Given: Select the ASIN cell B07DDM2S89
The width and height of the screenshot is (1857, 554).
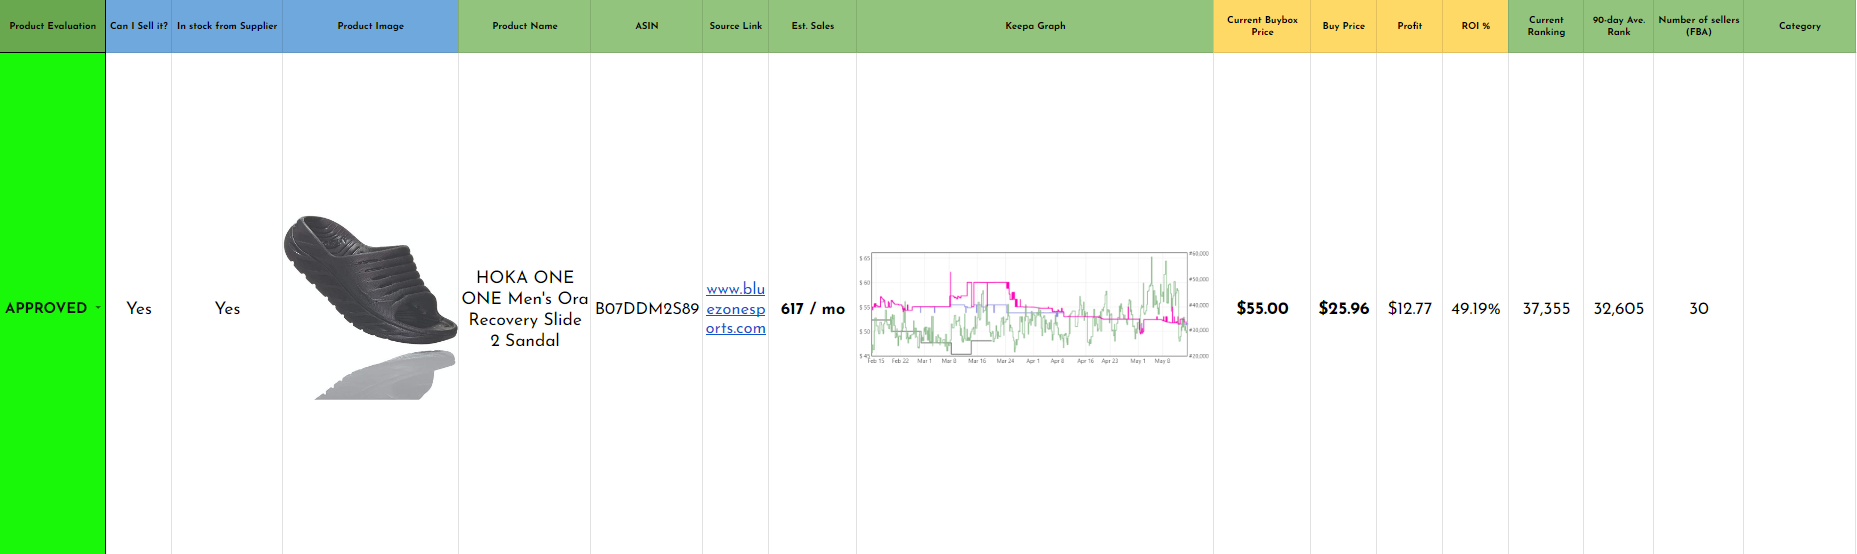Looking at the screenshot, I should tap(647, 304).
